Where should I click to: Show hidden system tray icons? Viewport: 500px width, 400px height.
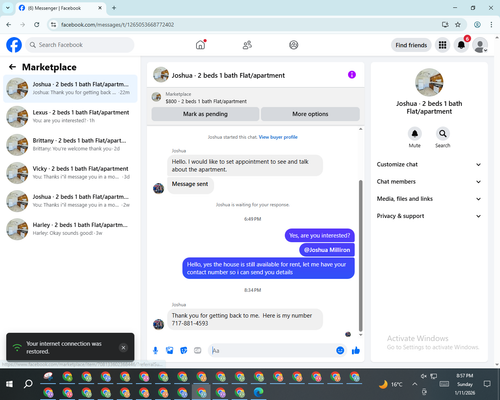pos(414,384)
